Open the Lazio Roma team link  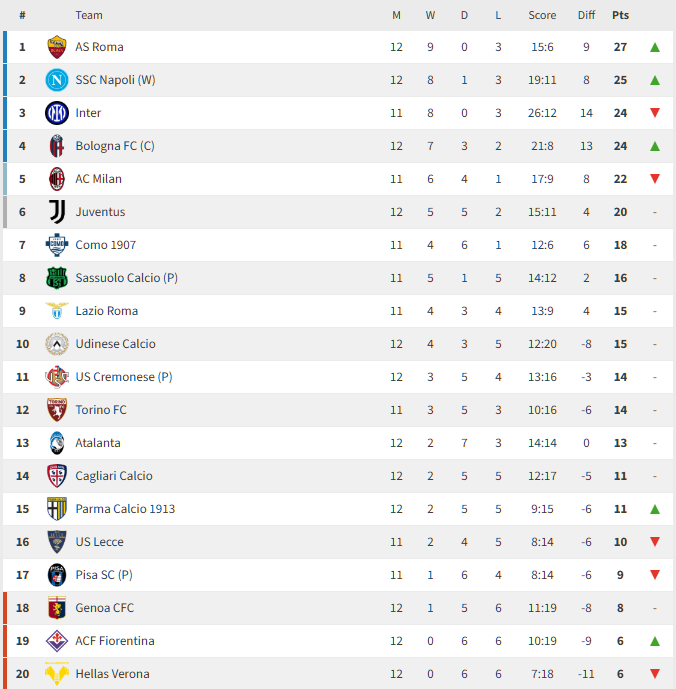pos(106,311)
